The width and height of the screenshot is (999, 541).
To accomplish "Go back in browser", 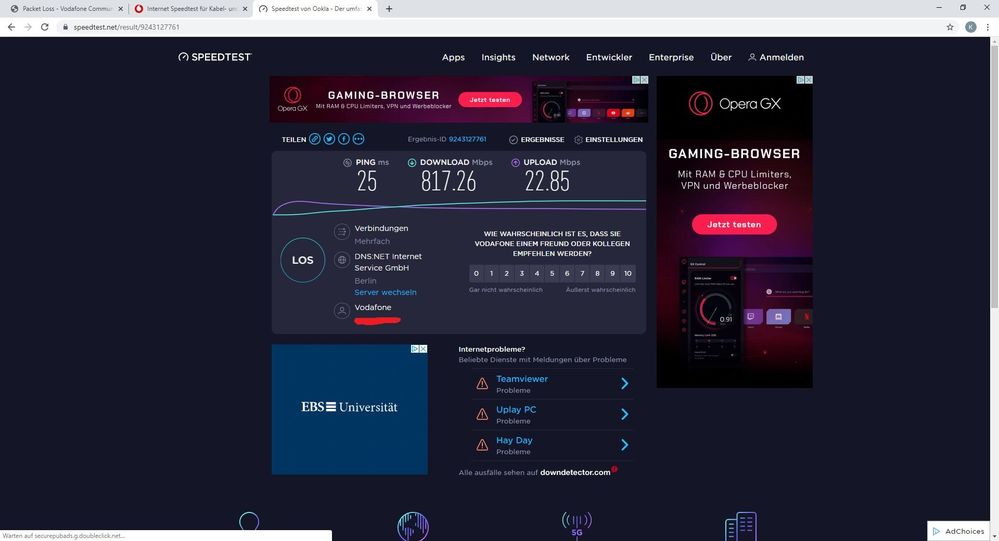I will tap(11, 27).
